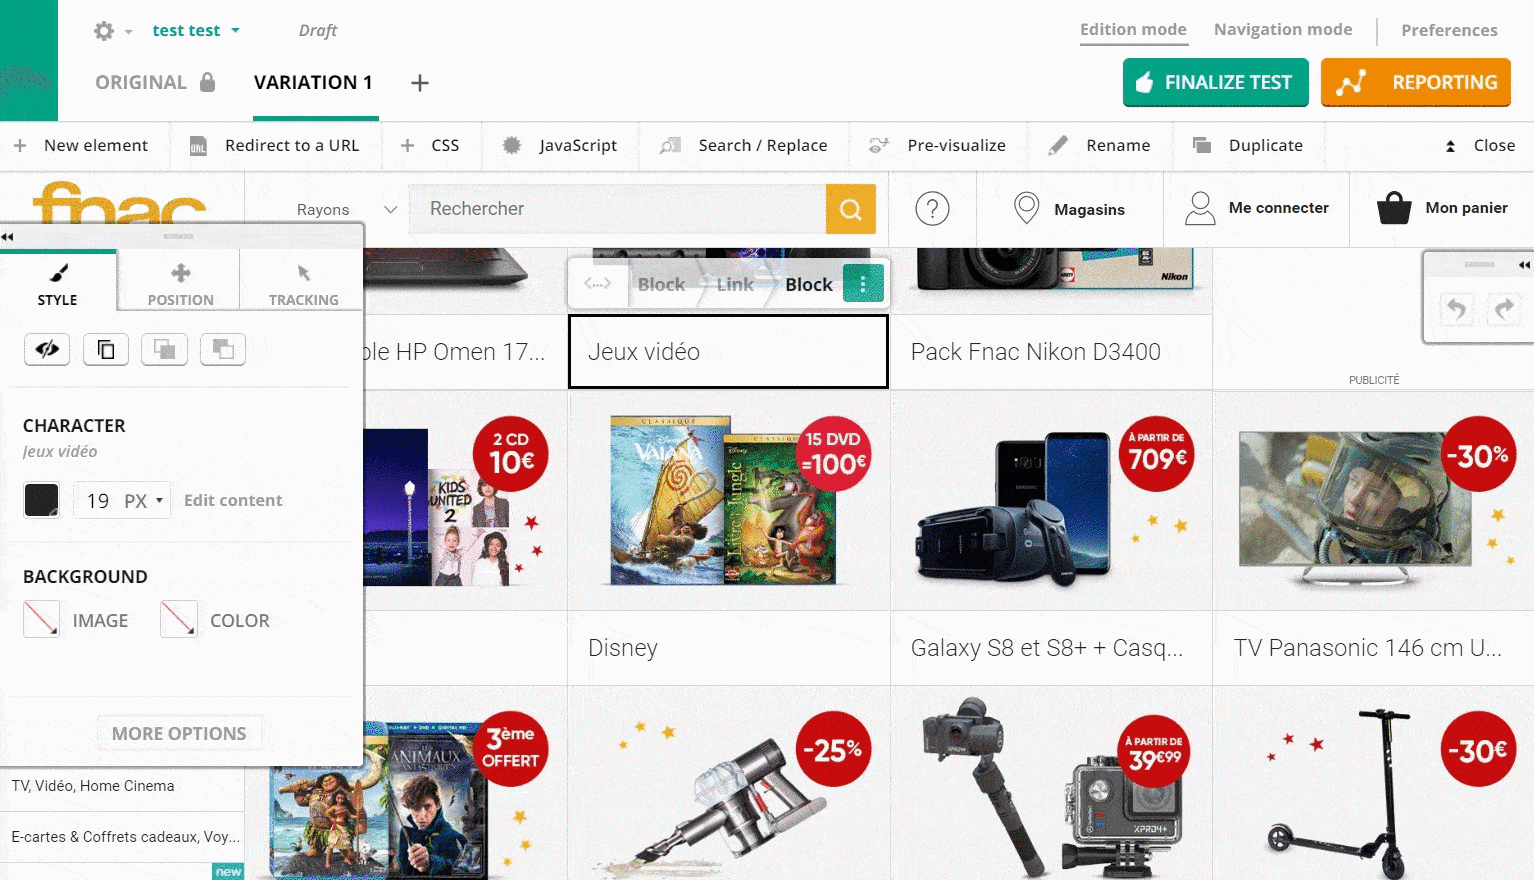Click the orange search magnifier button
Screen dimensions: 1534x880
coord(851,209)
